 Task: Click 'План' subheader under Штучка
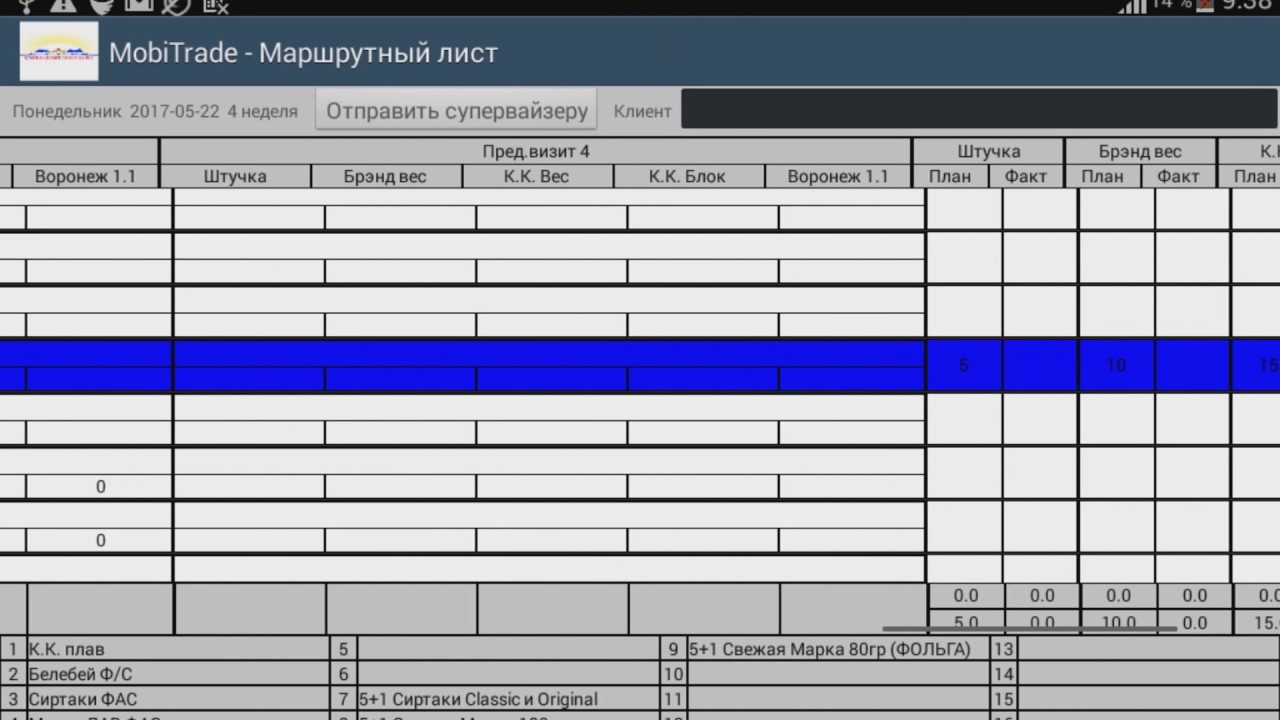click(950, 176)
